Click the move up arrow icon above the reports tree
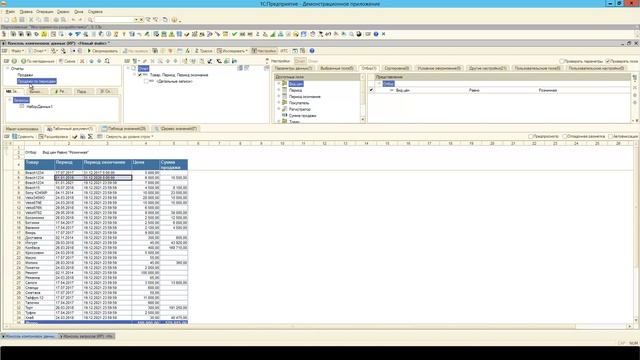The image size is (640, 360). point(91,61)
